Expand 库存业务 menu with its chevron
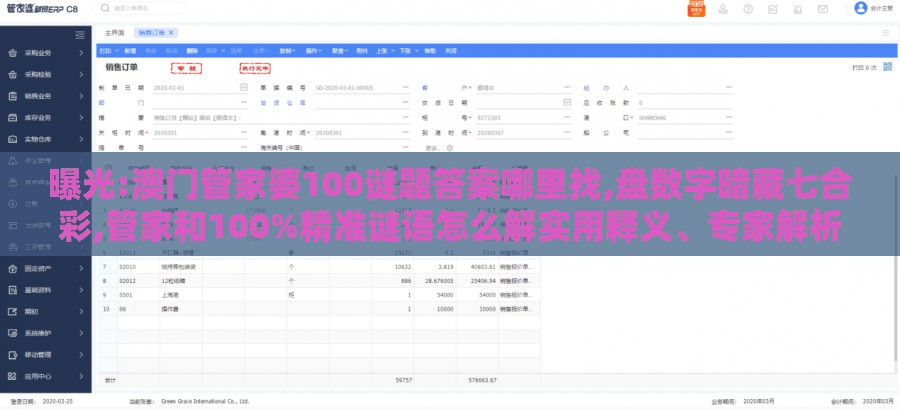 click(82, 118)
